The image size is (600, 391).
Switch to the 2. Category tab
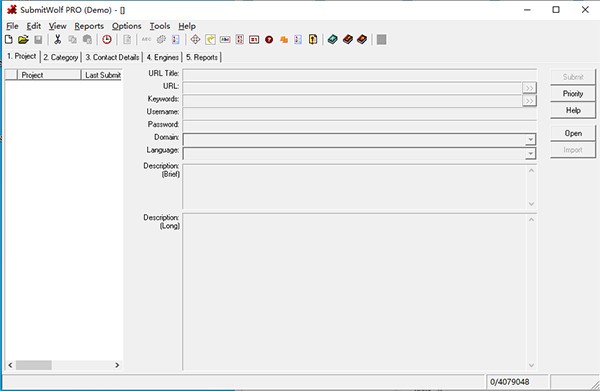pos(61,57)
